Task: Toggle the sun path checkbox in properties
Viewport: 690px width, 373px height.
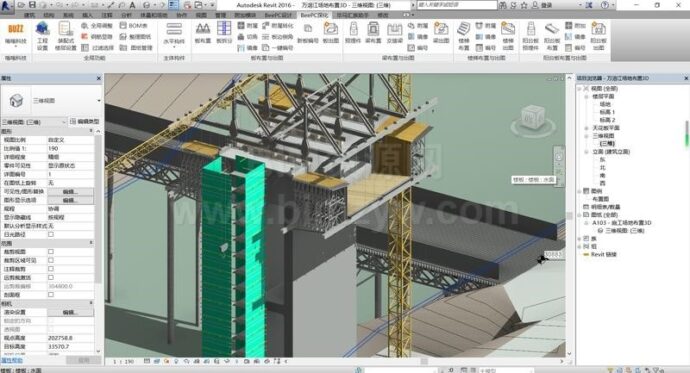Action: click(51, 234)
